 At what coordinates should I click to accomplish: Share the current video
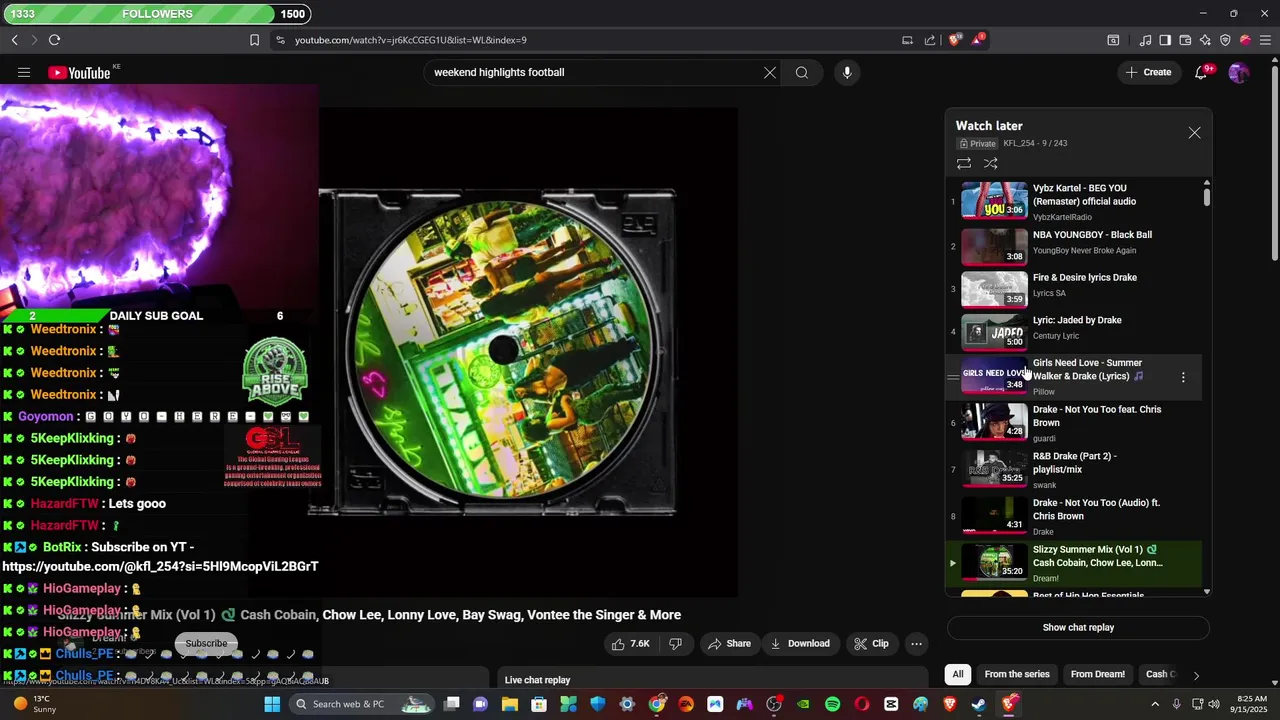[729, 644]
